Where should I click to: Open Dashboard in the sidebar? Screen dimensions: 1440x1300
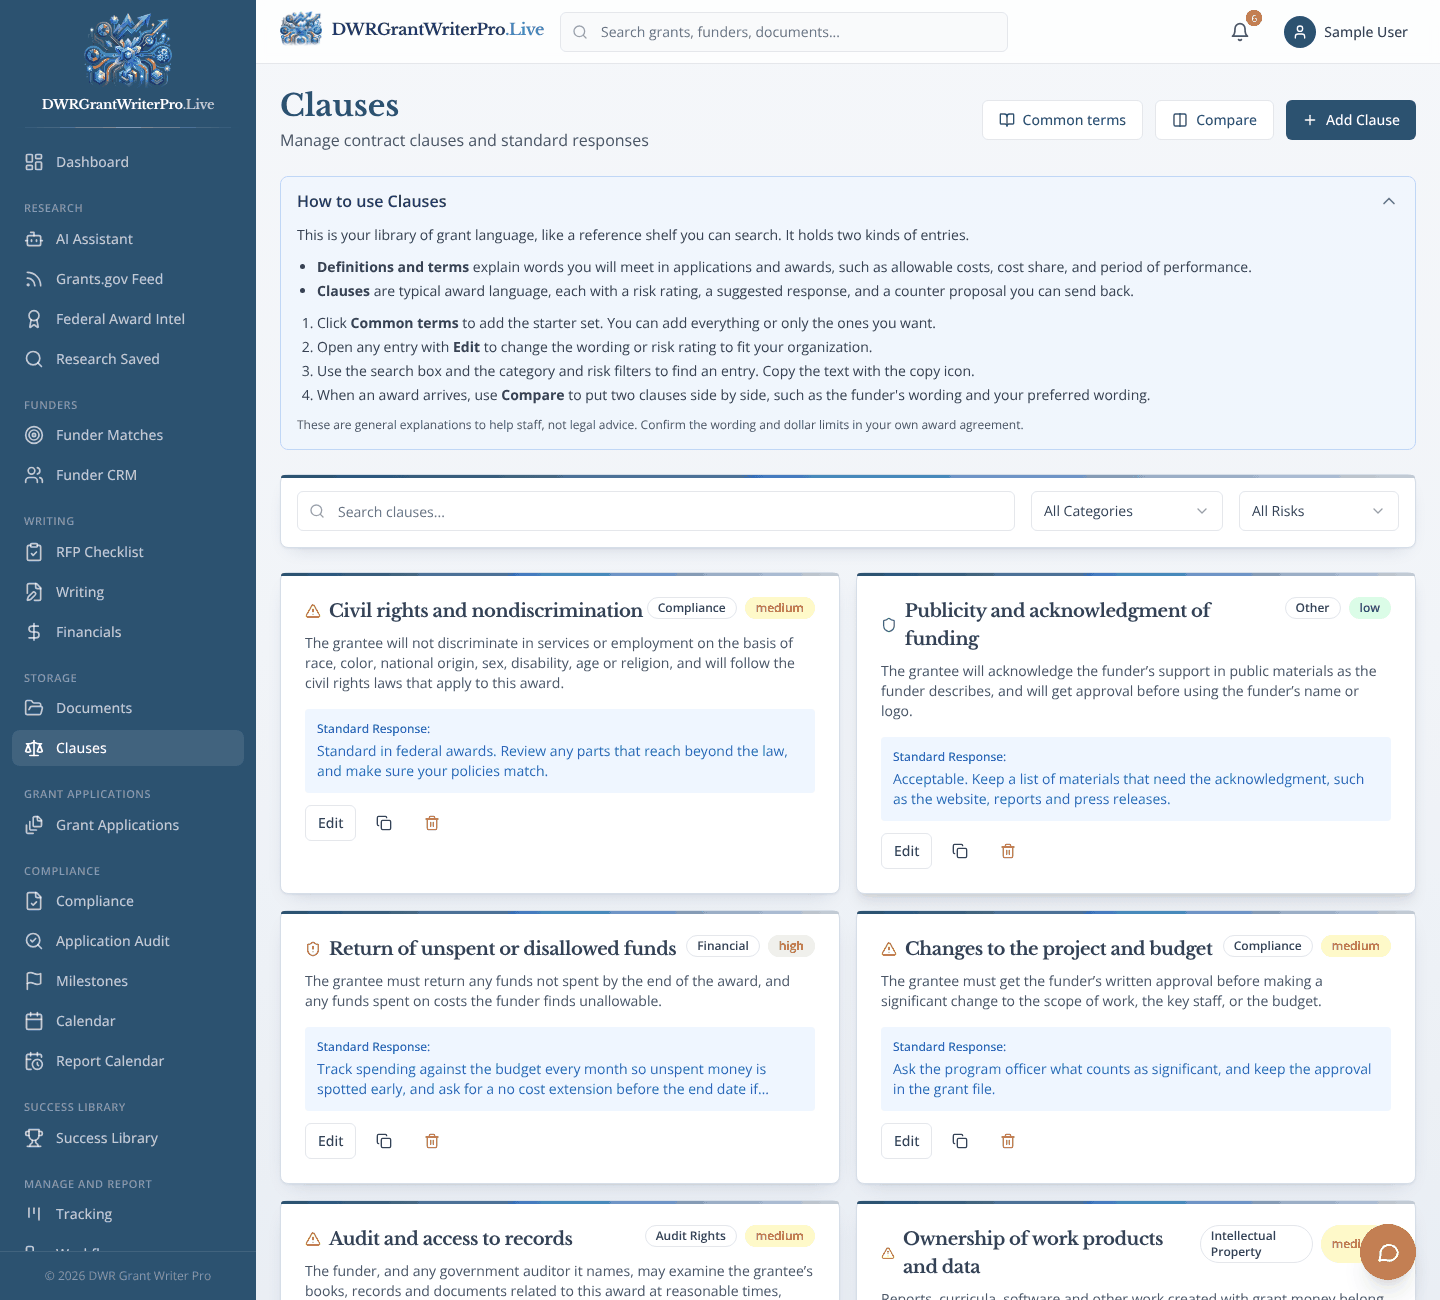tap(128, 162)
